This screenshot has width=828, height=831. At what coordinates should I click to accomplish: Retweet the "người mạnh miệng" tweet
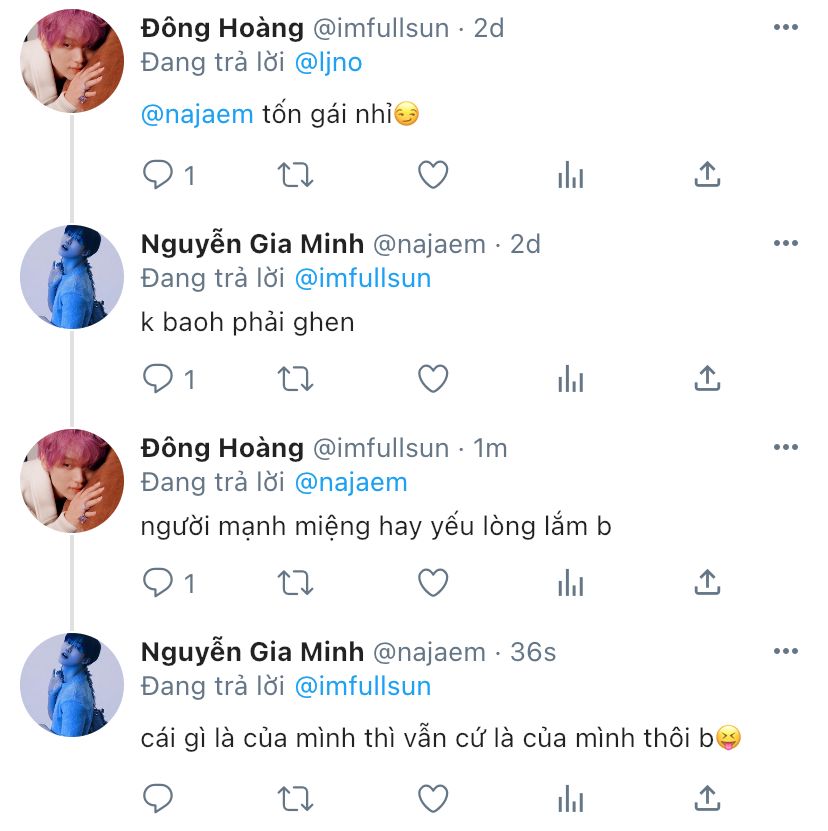click(x=295, y=582)
